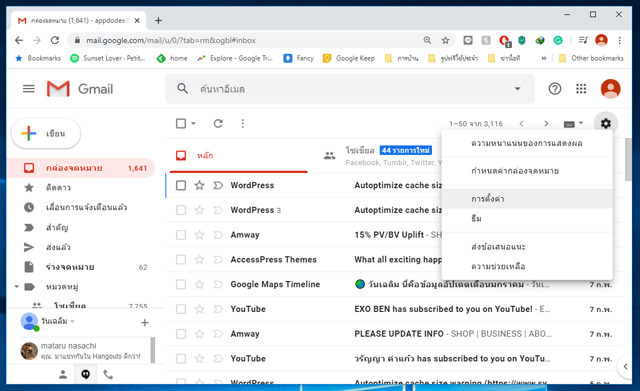Expand the side panel arrow

point(625,367)
